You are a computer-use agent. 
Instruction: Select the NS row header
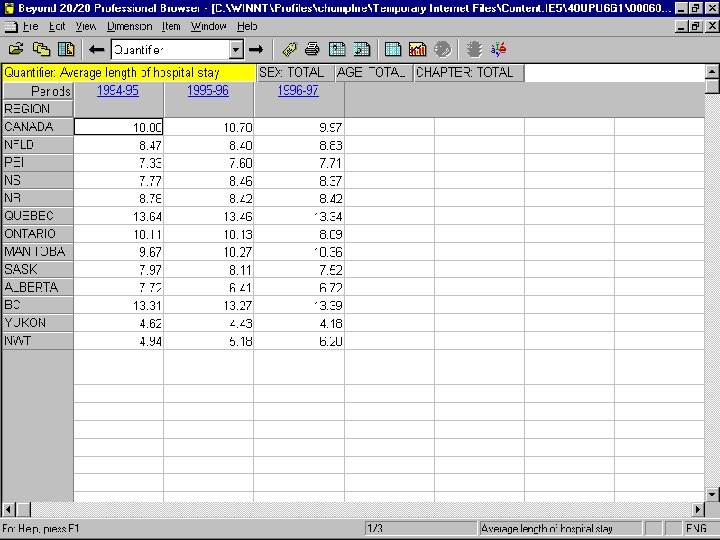pyautogui.click(x=38, y=180)
